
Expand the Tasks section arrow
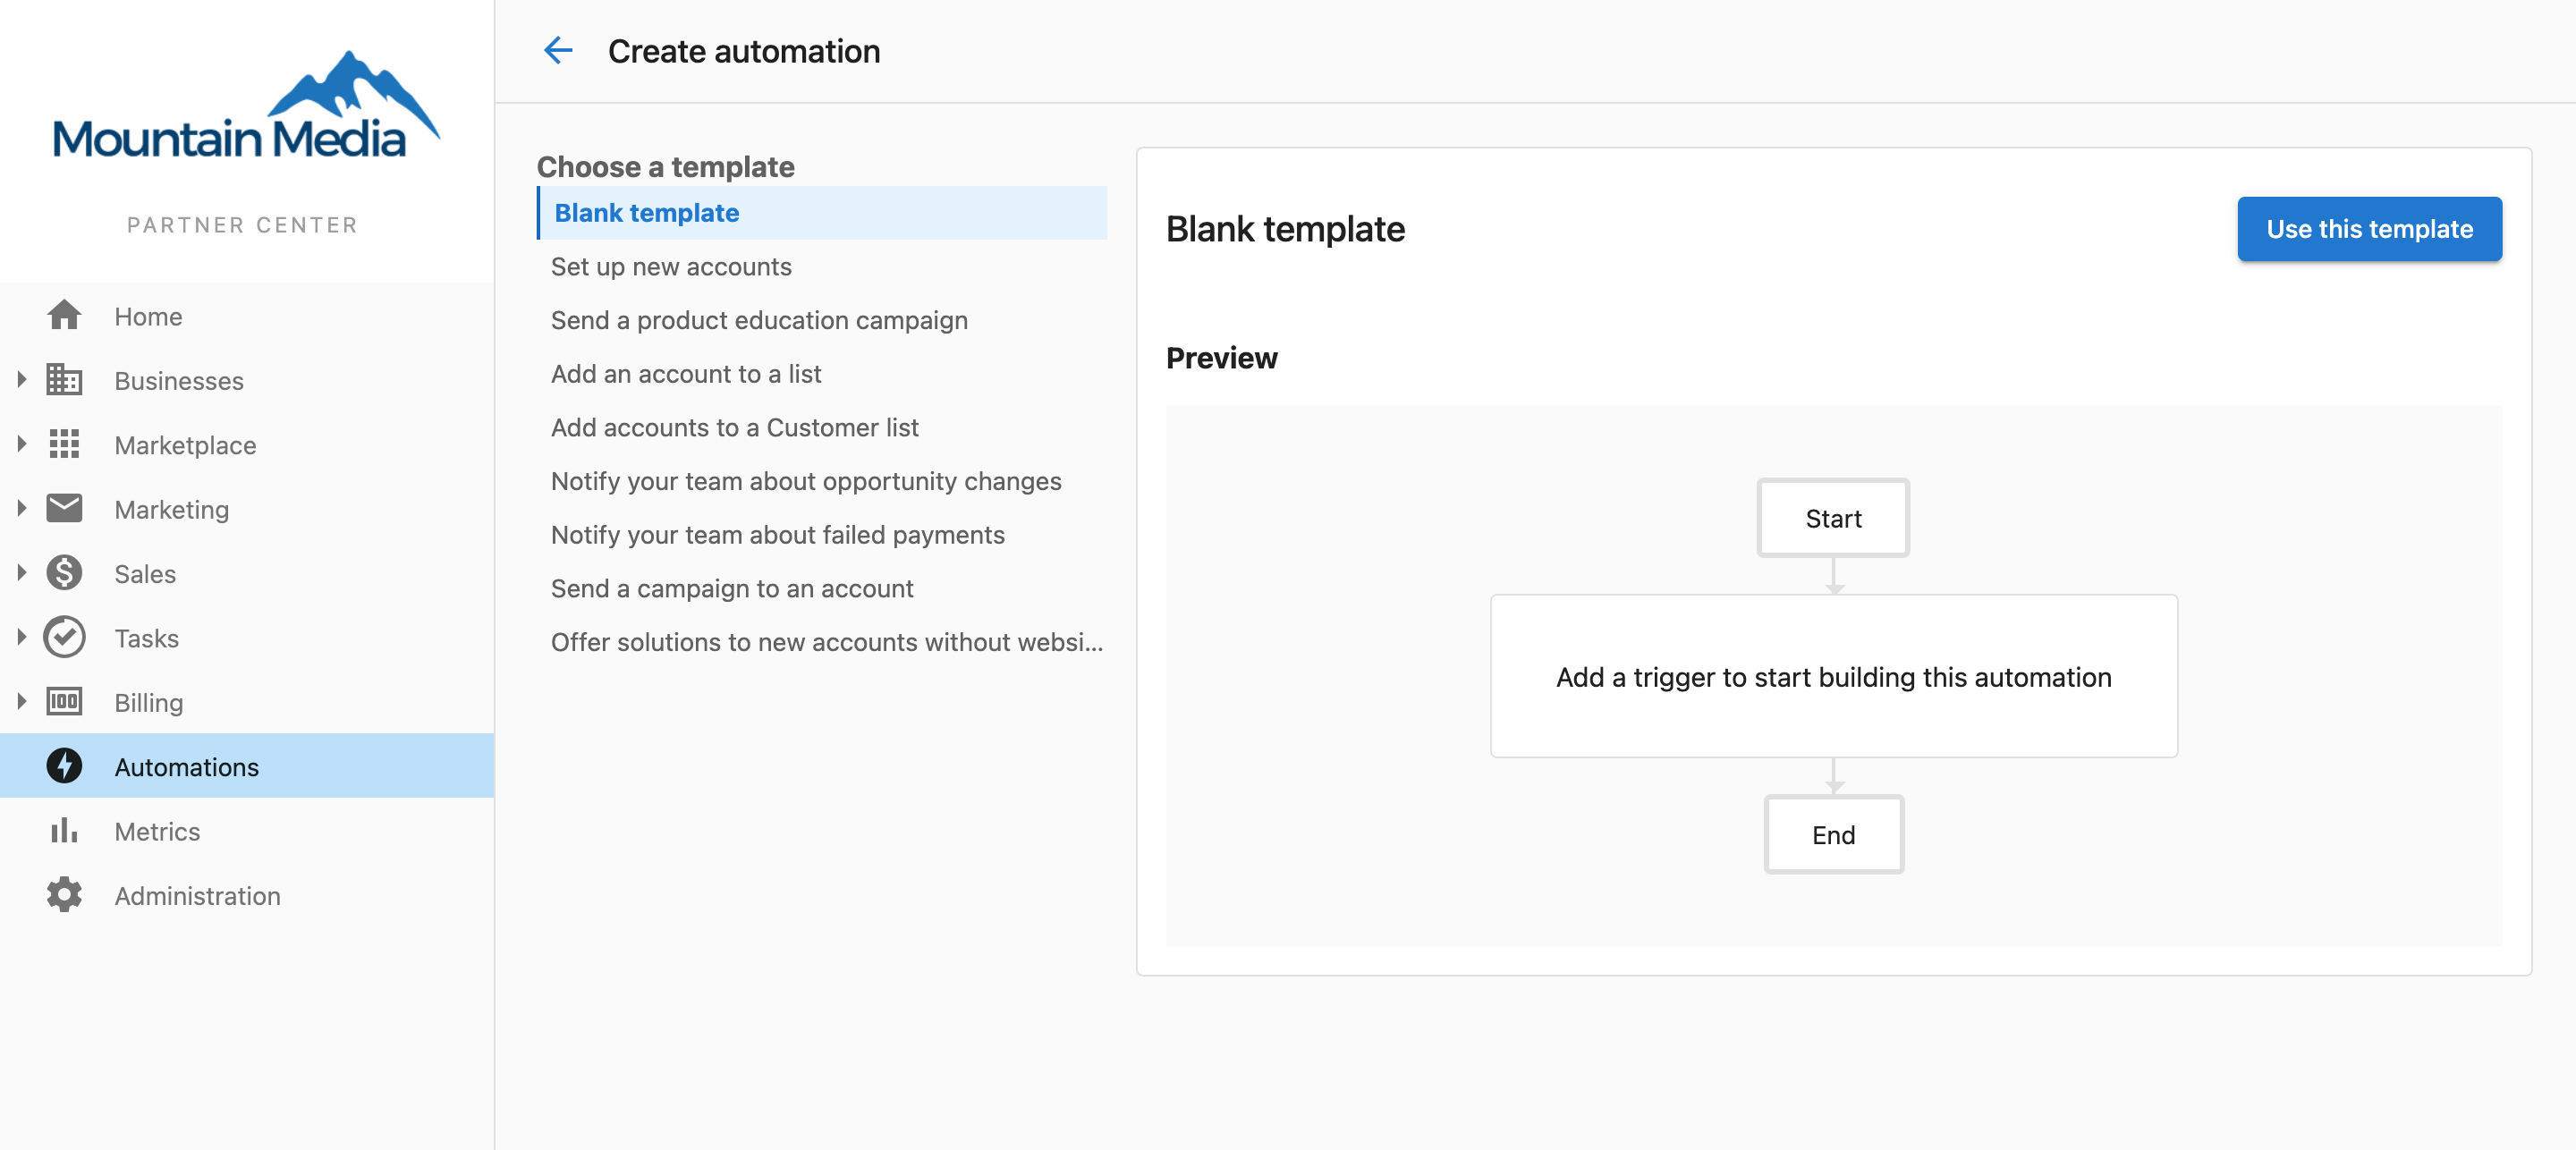click(22, 637)
